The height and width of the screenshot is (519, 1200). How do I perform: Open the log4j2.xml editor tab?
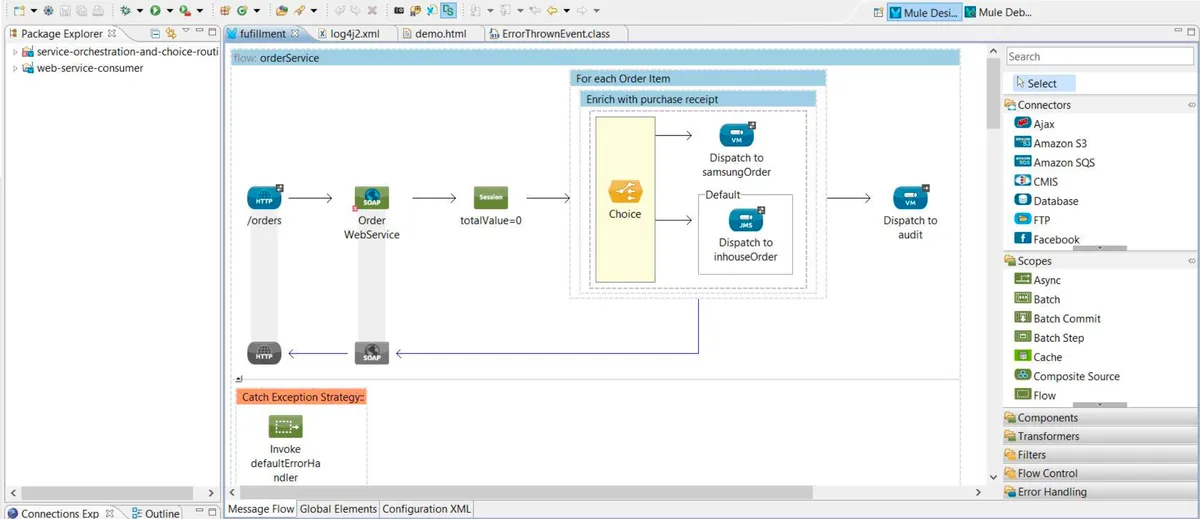[353, 33]
